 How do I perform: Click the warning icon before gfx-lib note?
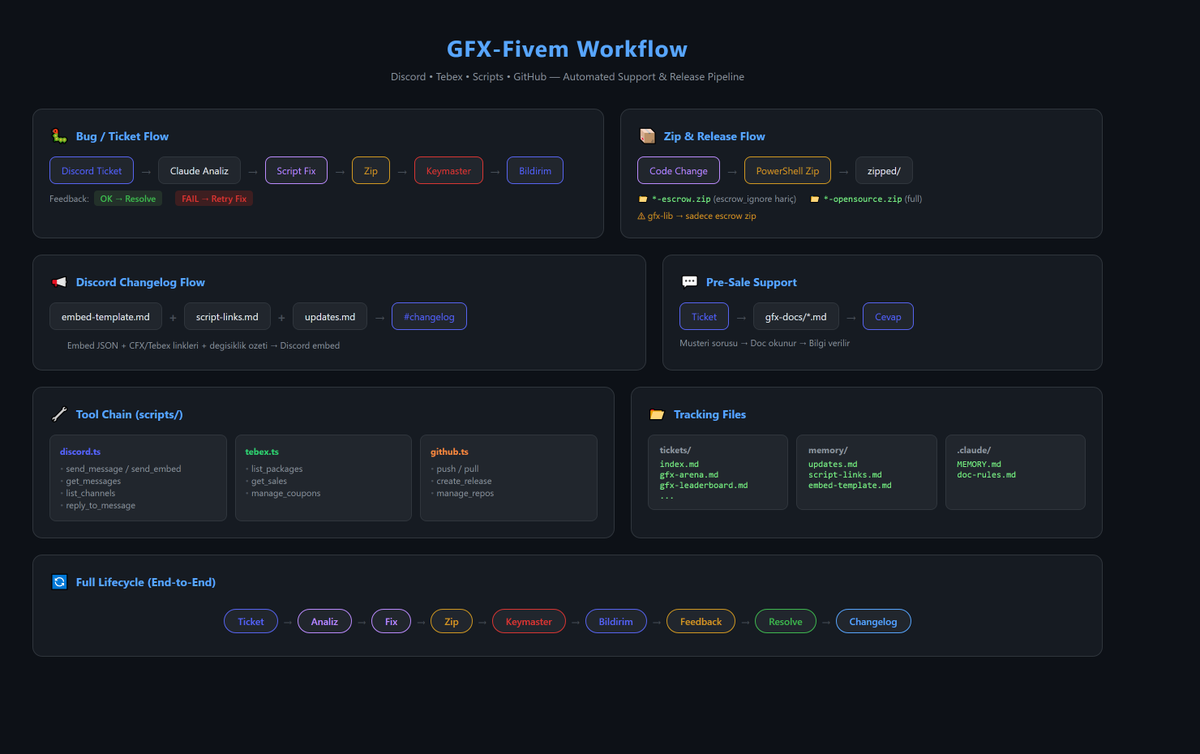[642, 216]
